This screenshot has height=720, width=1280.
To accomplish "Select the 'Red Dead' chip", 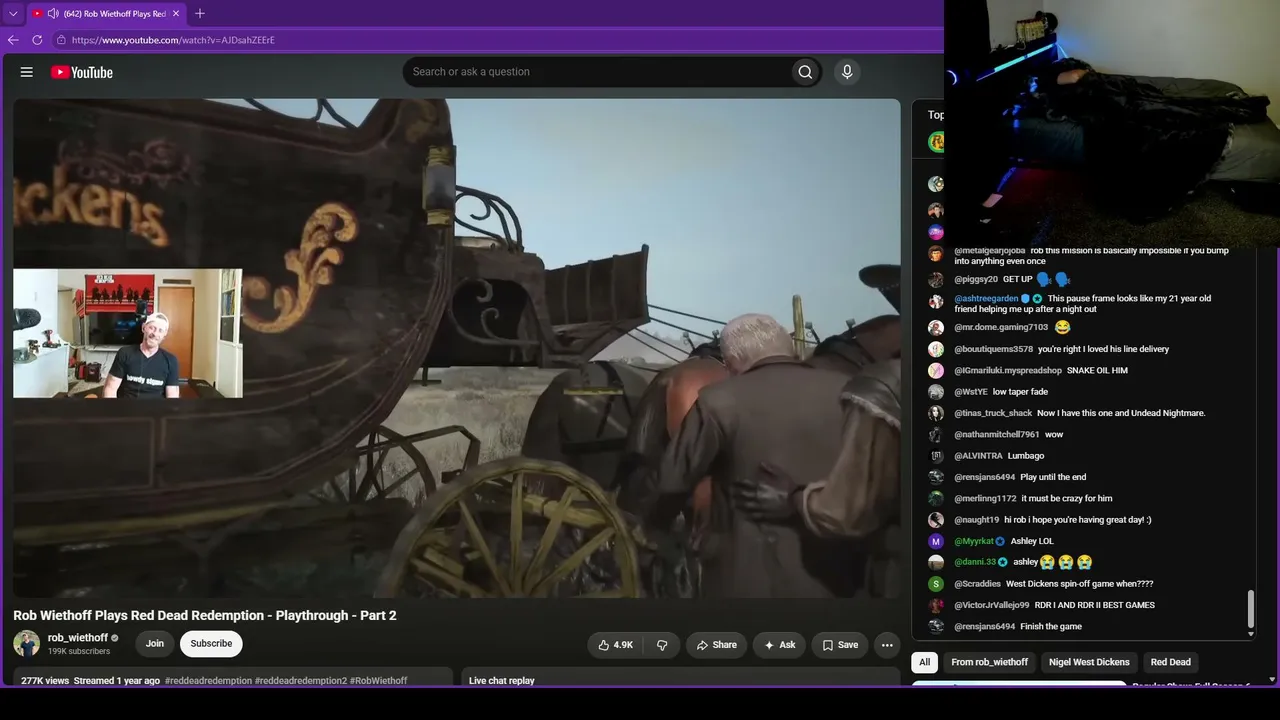I will coord(1171,662).
